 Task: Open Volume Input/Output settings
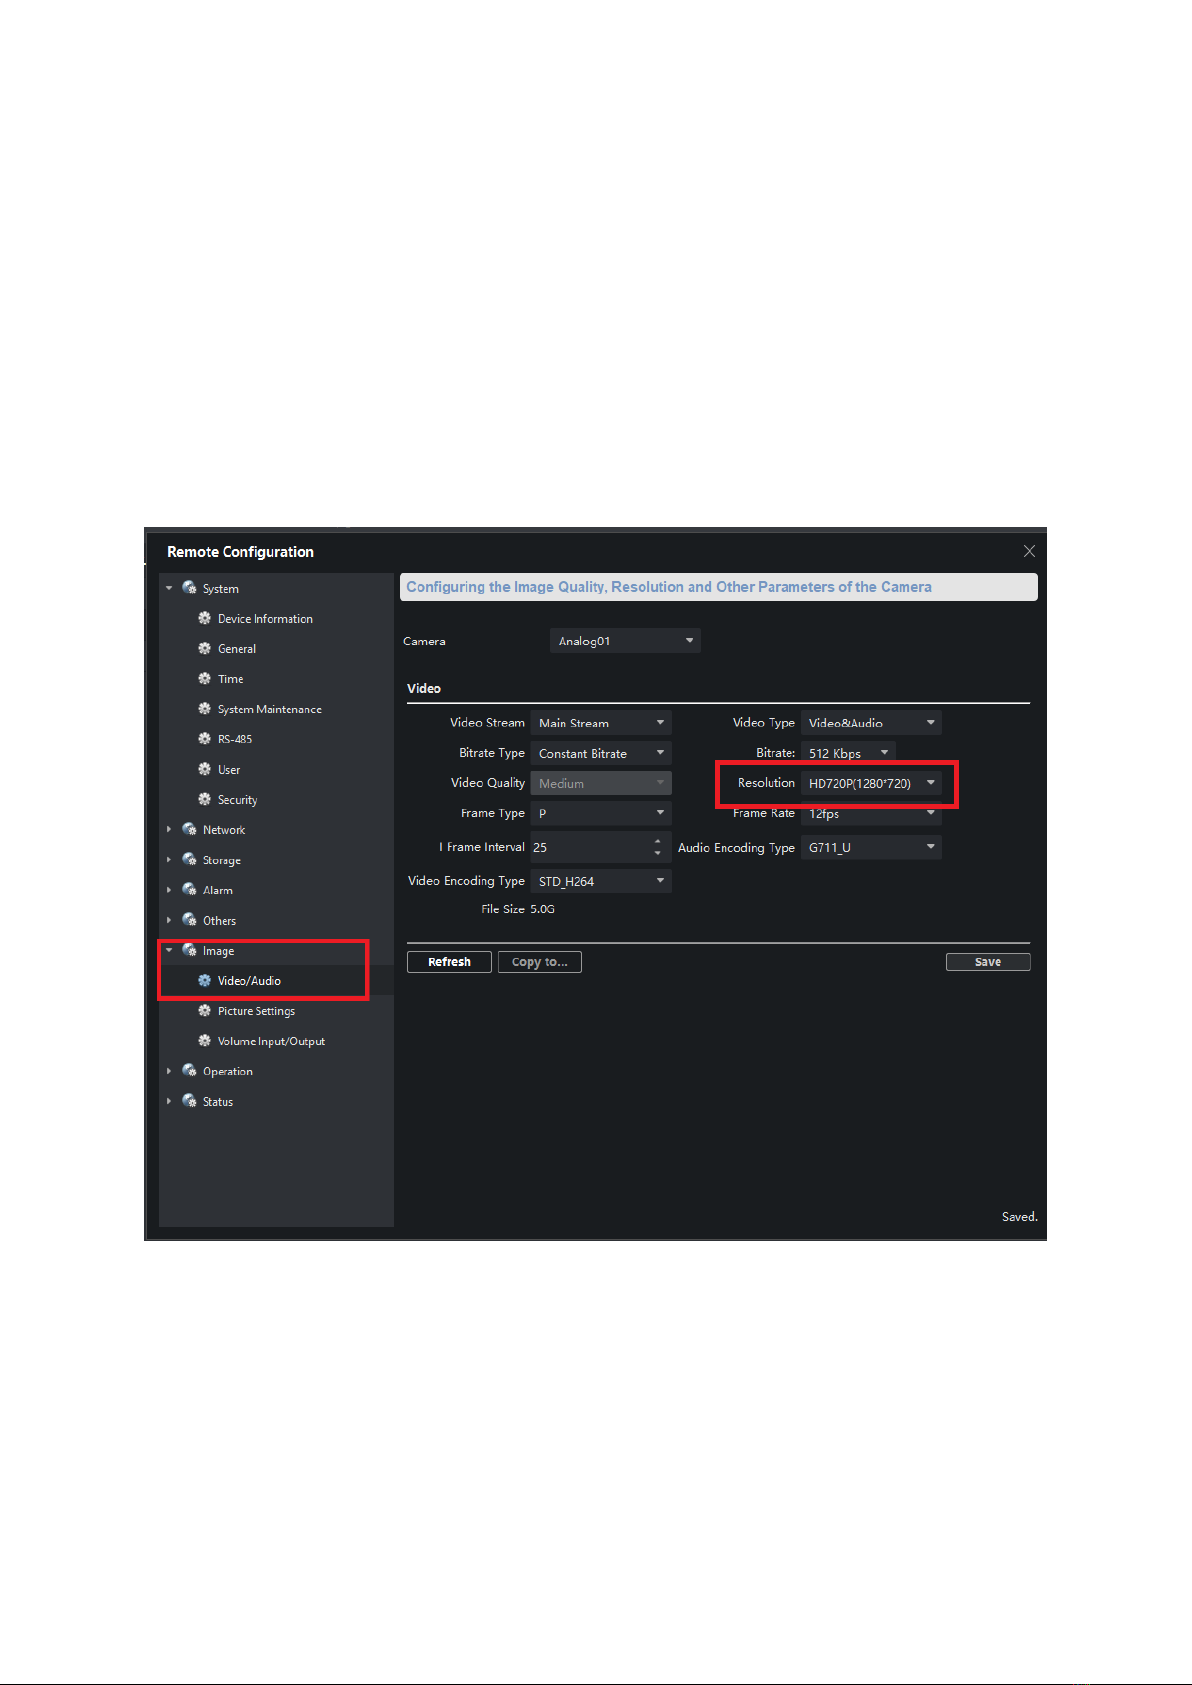(271, 1041)
